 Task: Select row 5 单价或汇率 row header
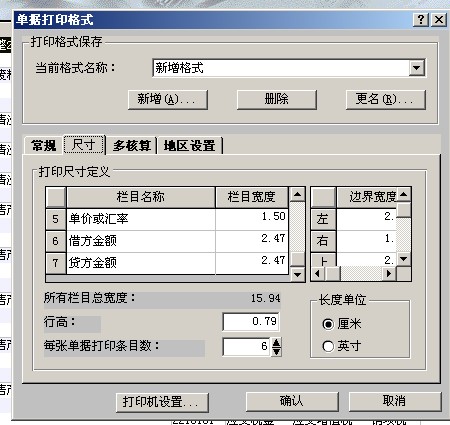tap(55, 219)
